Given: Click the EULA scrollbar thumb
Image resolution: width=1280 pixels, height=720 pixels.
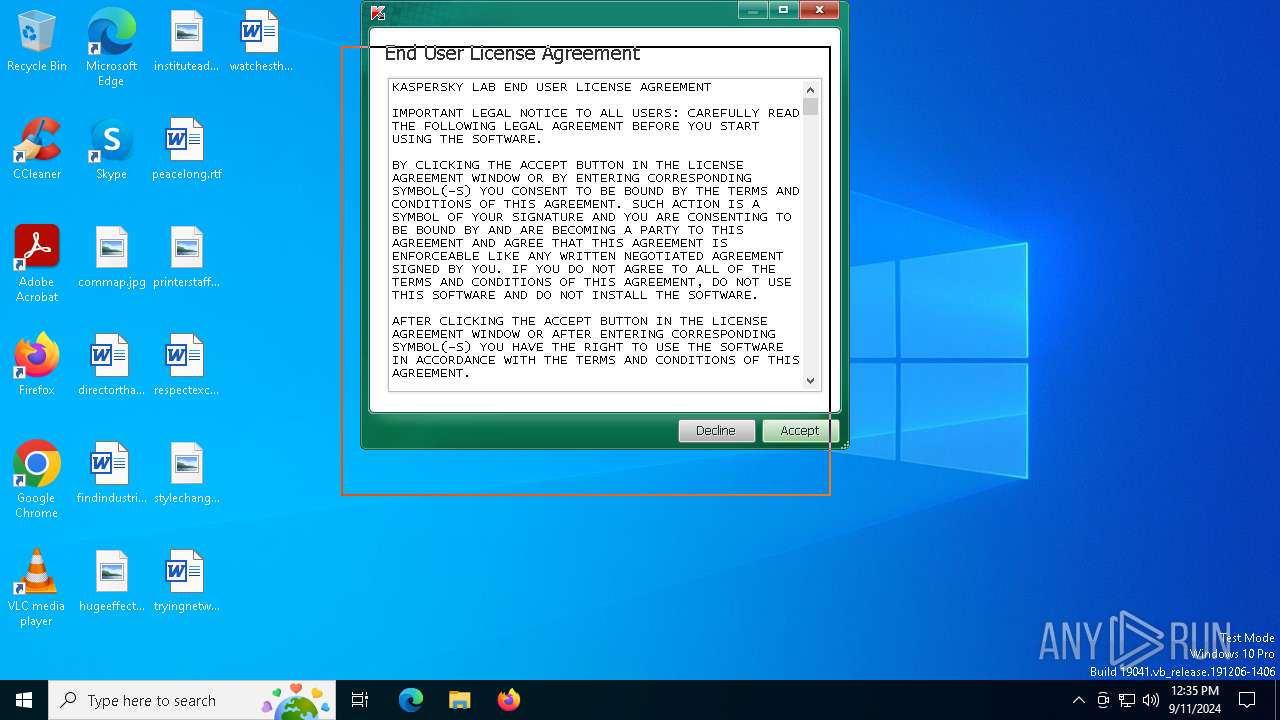Looking at the screenshot, I should pos(810,107).
